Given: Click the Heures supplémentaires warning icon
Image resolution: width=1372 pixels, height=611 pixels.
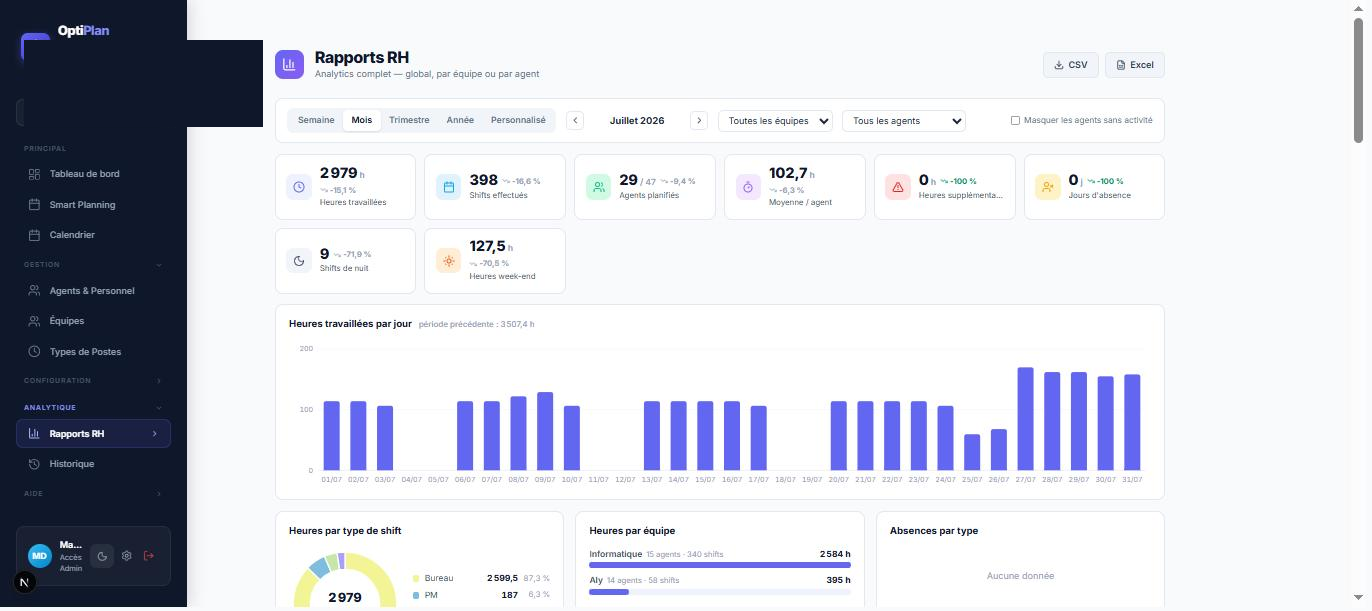Looking at the screenshot, I should 898,187.
